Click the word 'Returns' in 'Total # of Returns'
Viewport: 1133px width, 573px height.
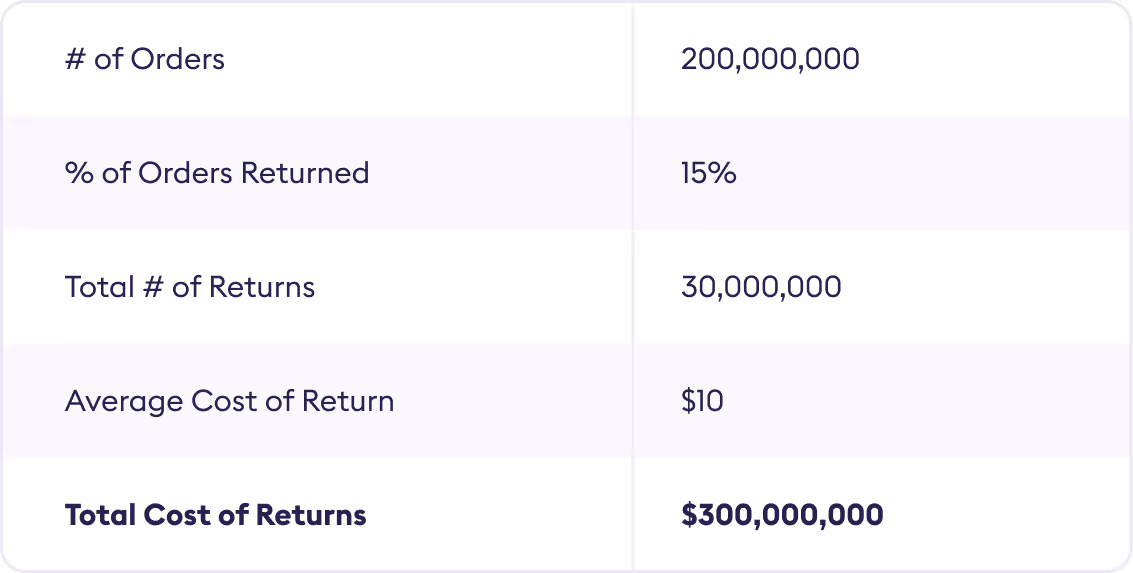tap(262, 288)
